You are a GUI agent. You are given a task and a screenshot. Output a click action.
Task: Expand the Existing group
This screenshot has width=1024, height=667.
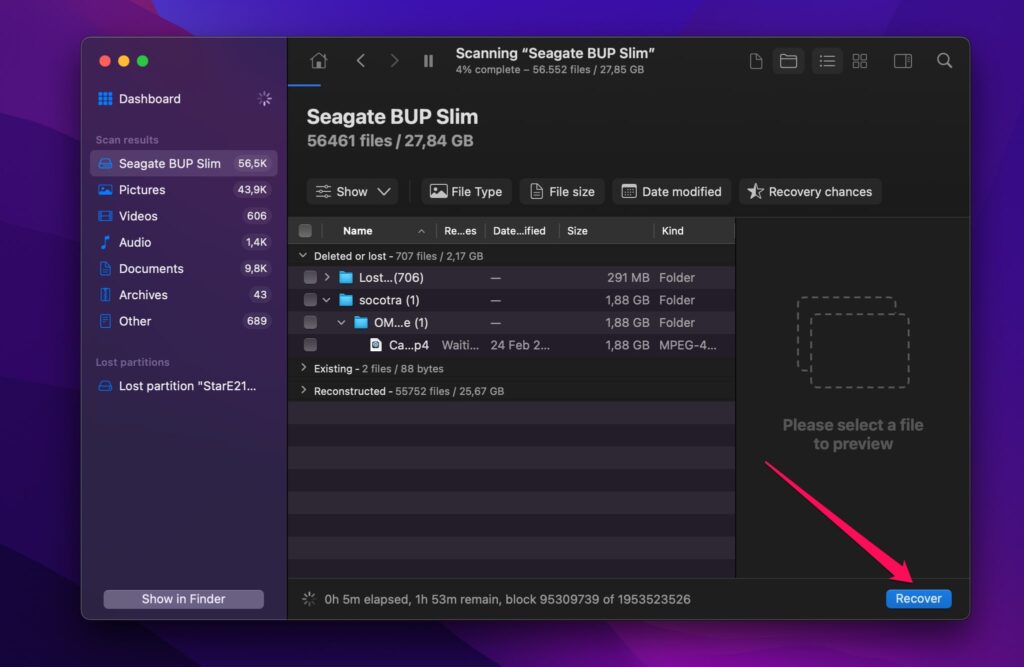[x=303, y=368]
